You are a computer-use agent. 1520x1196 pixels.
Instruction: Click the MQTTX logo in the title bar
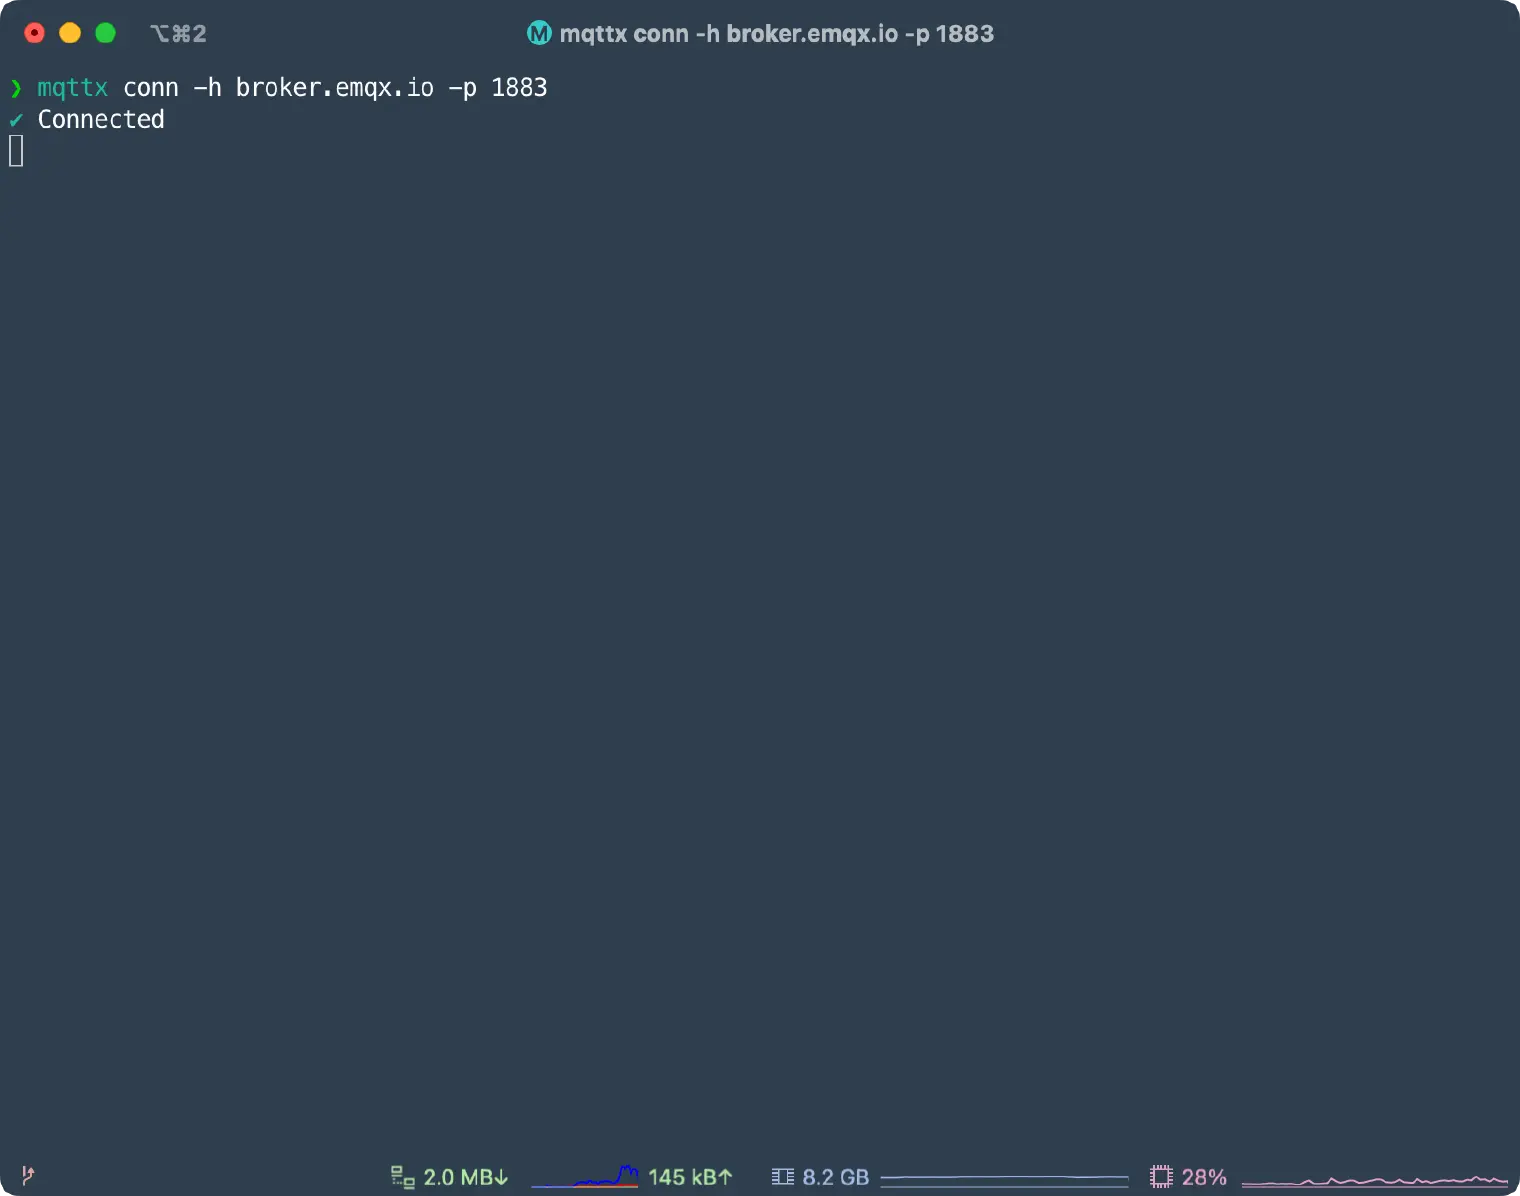[539, 33]
